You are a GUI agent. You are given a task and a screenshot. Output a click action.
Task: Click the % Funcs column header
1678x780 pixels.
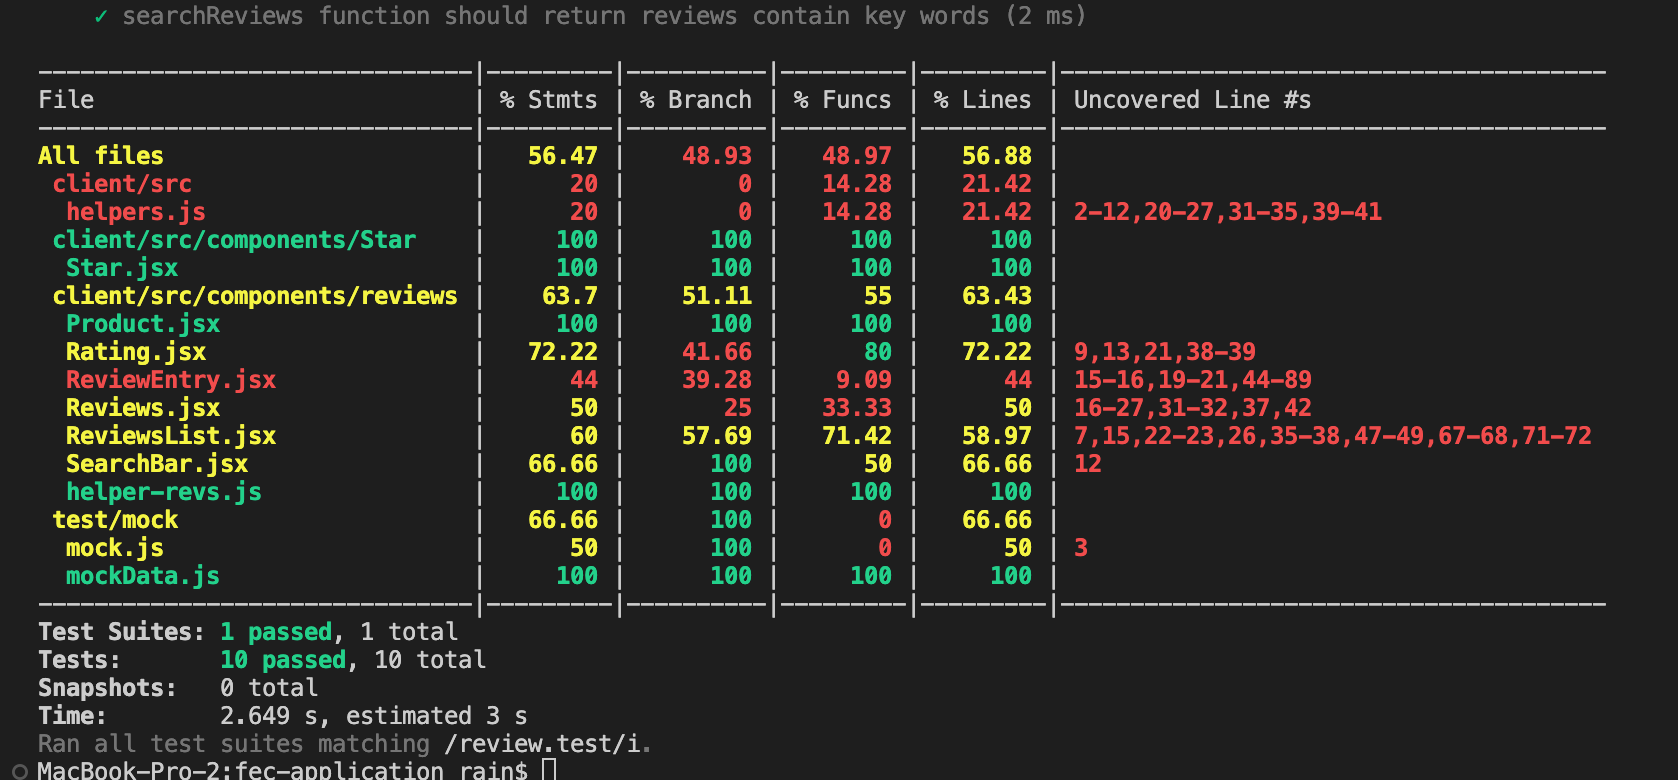pos(841,100)
